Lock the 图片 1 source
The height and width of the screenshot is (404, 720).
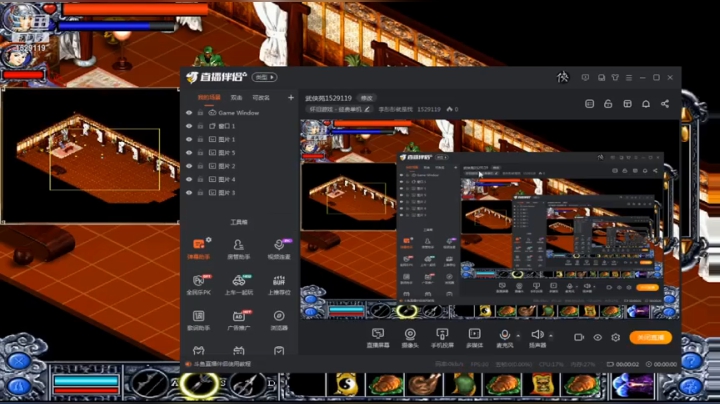[200, 139]
